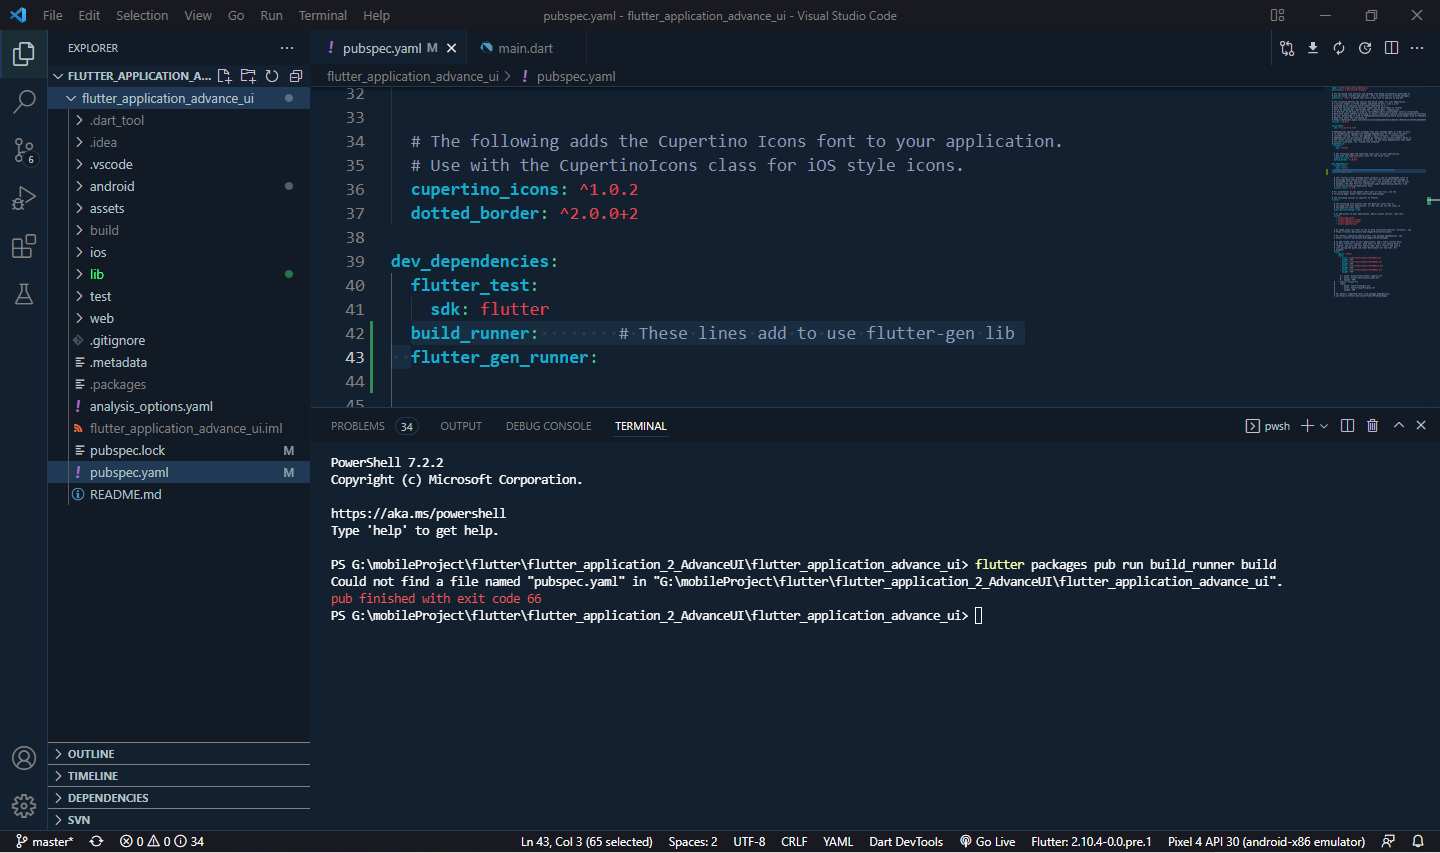This screenshot has height=853, width=1440.
Task: Maximize the panel with the up chevron
Action: [1399, 425]
